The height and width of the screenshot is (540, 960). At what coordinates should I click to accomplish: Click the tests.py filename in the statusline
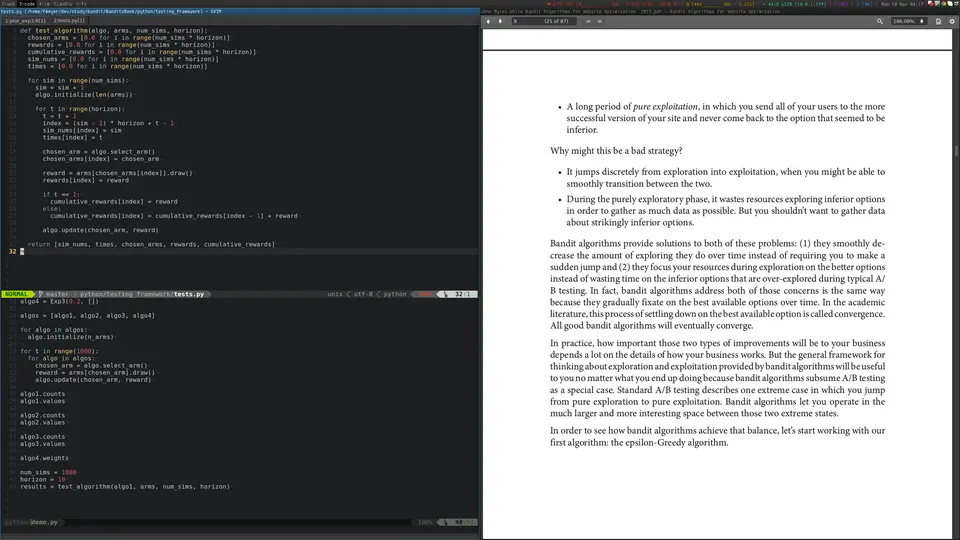coord(189,294)
